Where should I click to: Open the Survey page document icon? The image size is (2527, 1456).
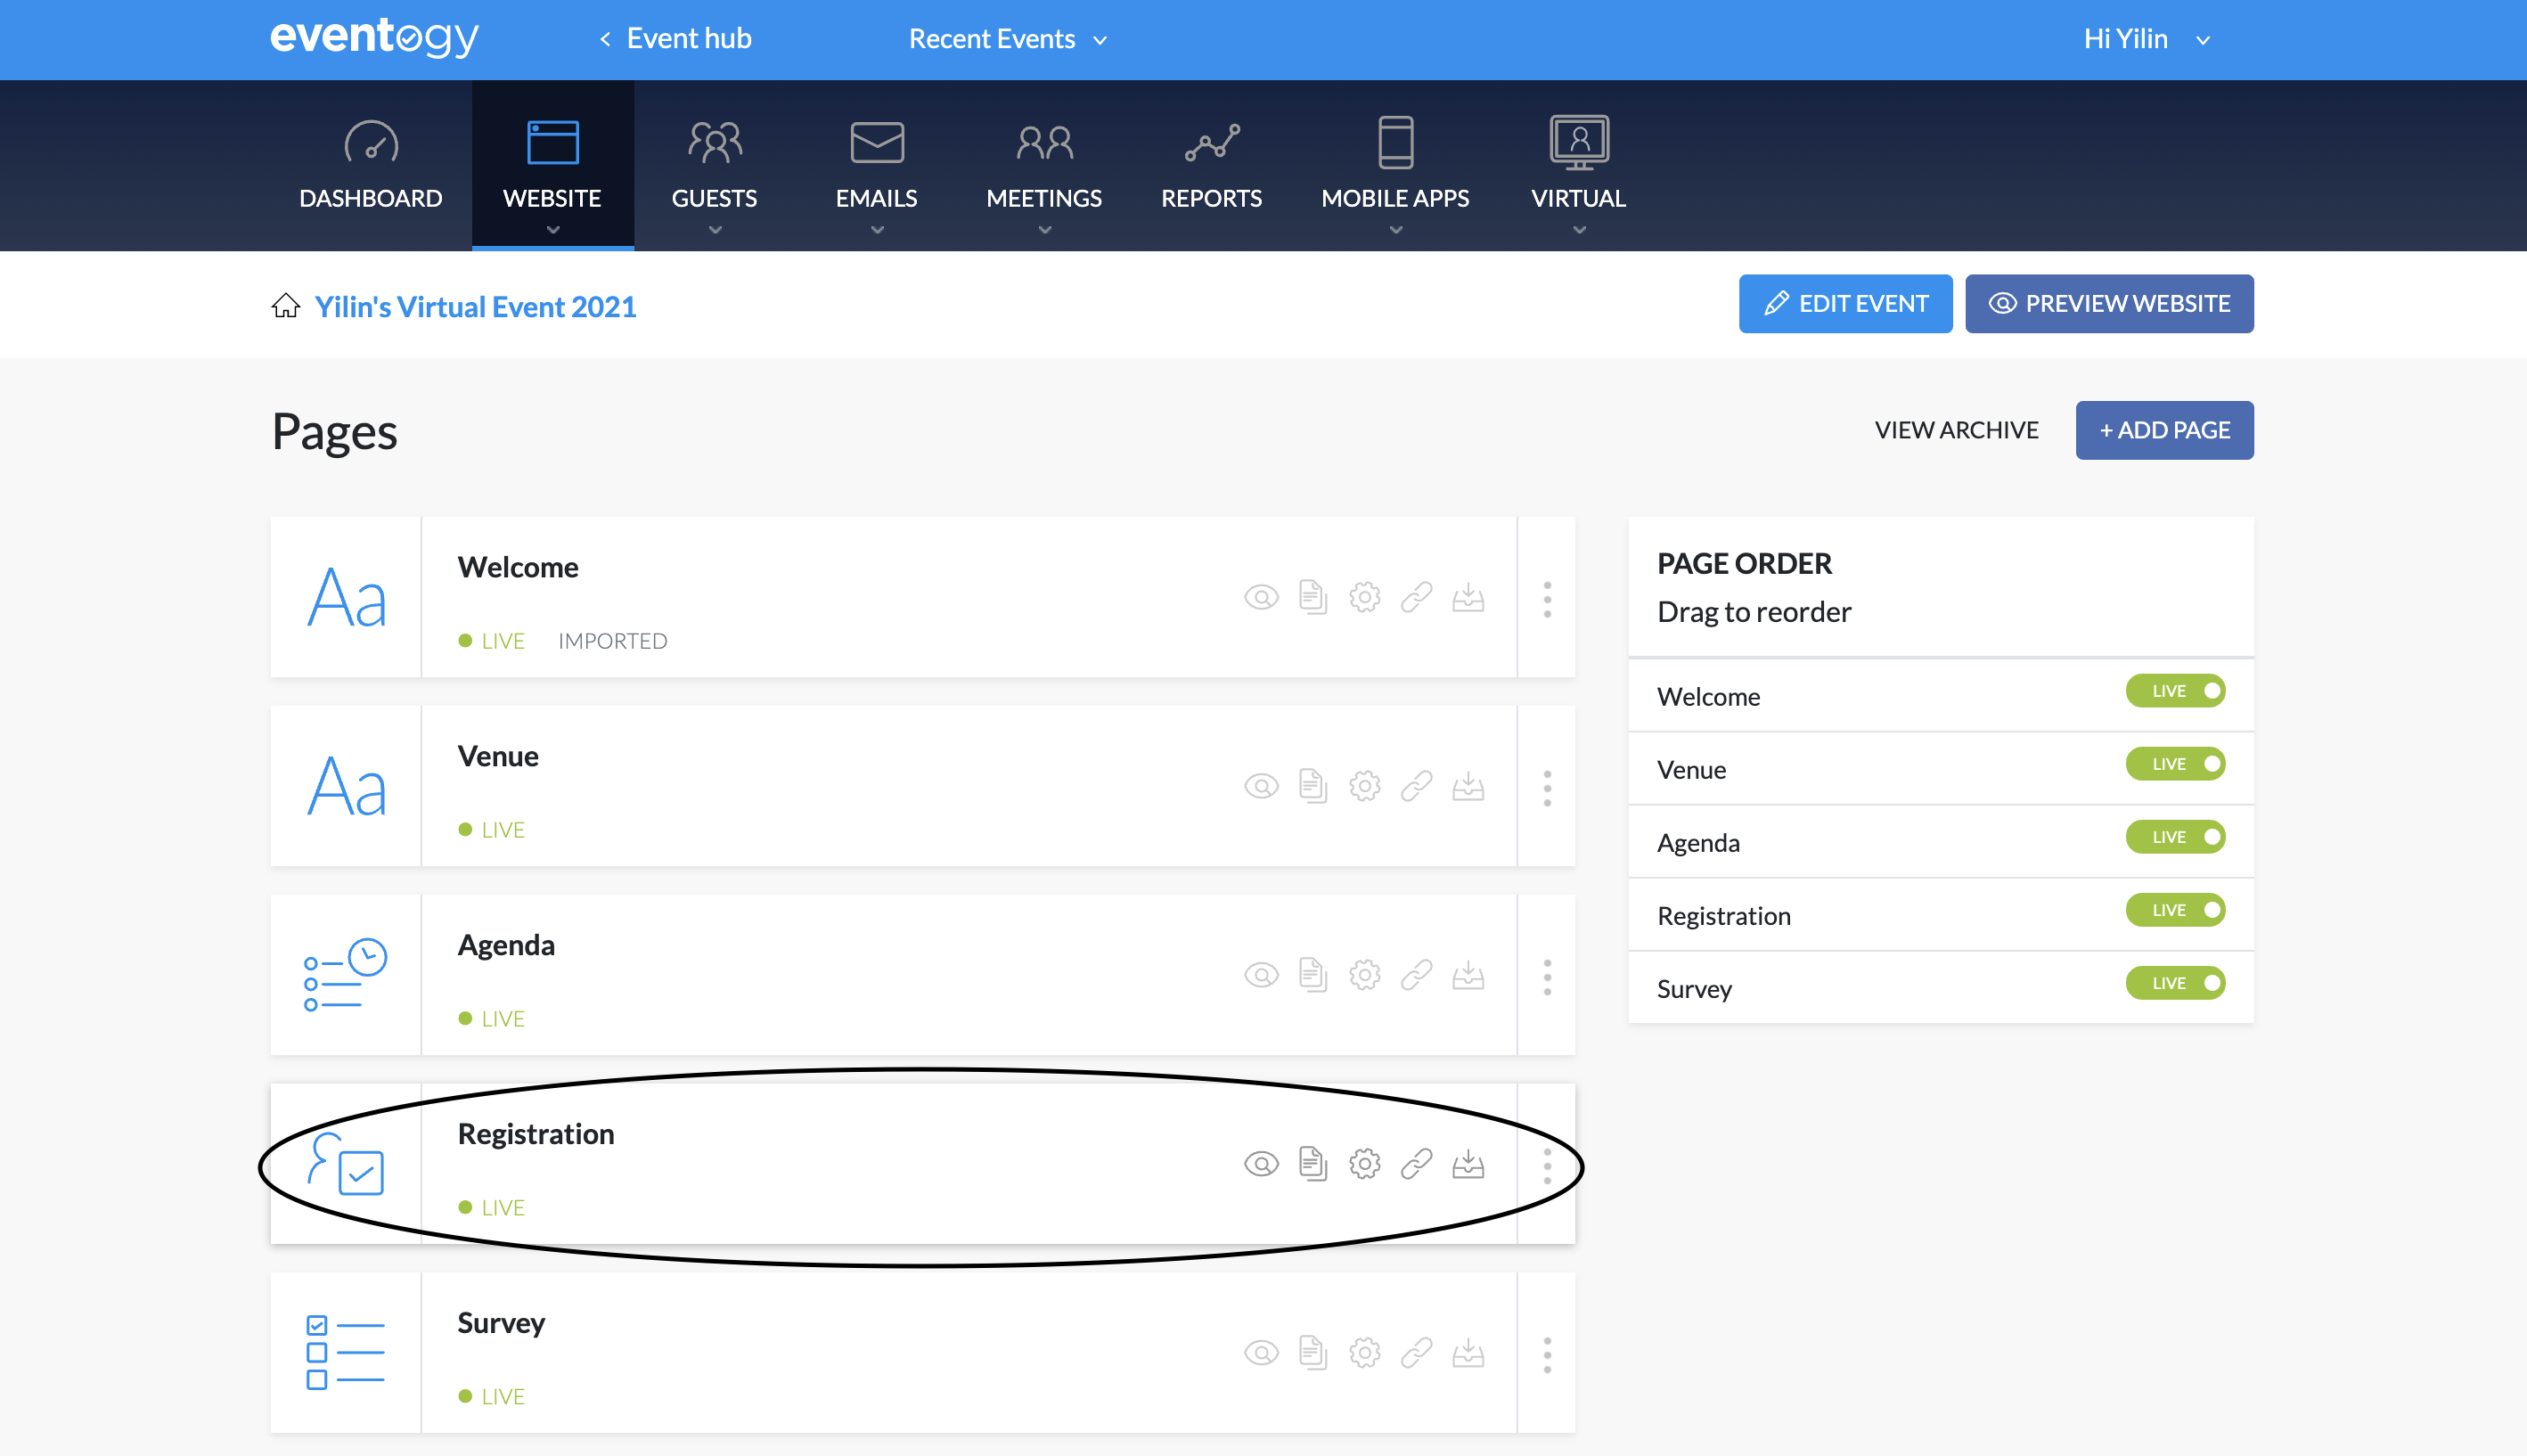(1313, 1353)
